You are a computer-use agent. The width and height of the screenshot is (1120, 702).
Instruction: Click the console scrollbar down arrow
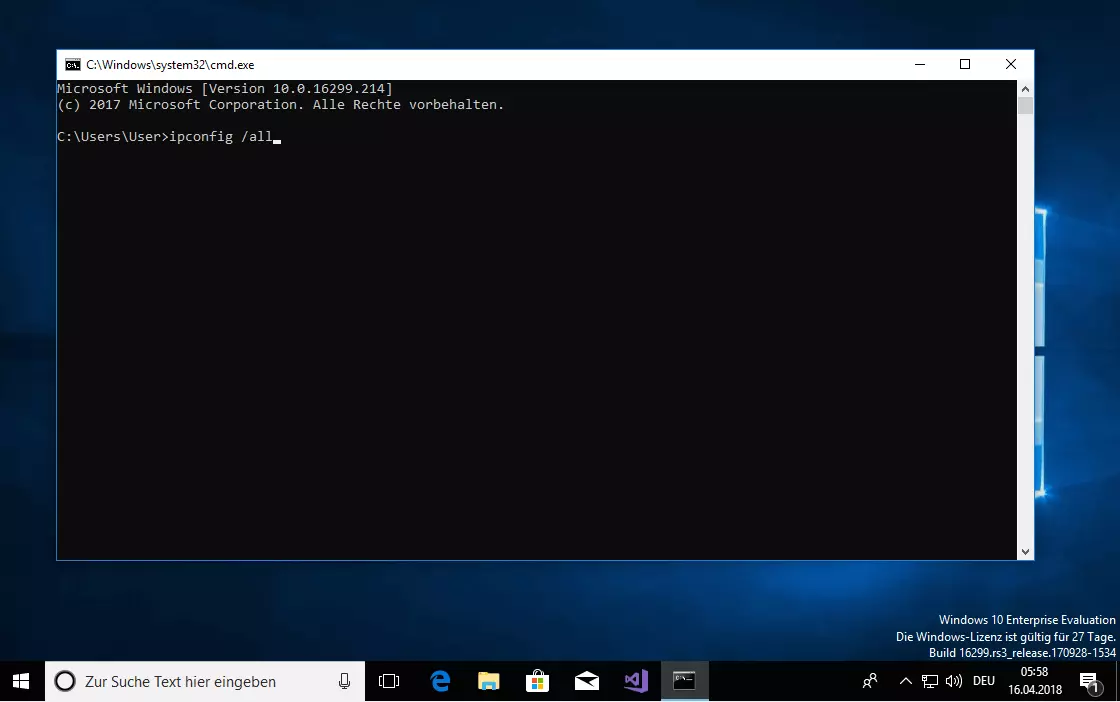pos(1025,551)
